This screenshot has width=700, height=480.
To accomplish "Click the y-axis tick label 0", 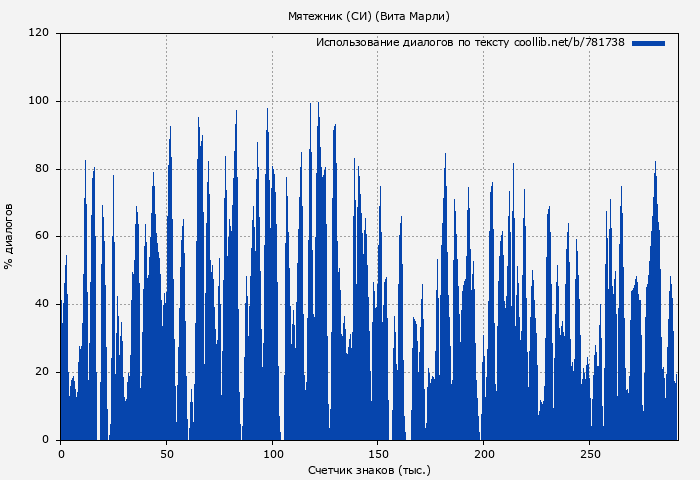I will [x=46, y=440].
